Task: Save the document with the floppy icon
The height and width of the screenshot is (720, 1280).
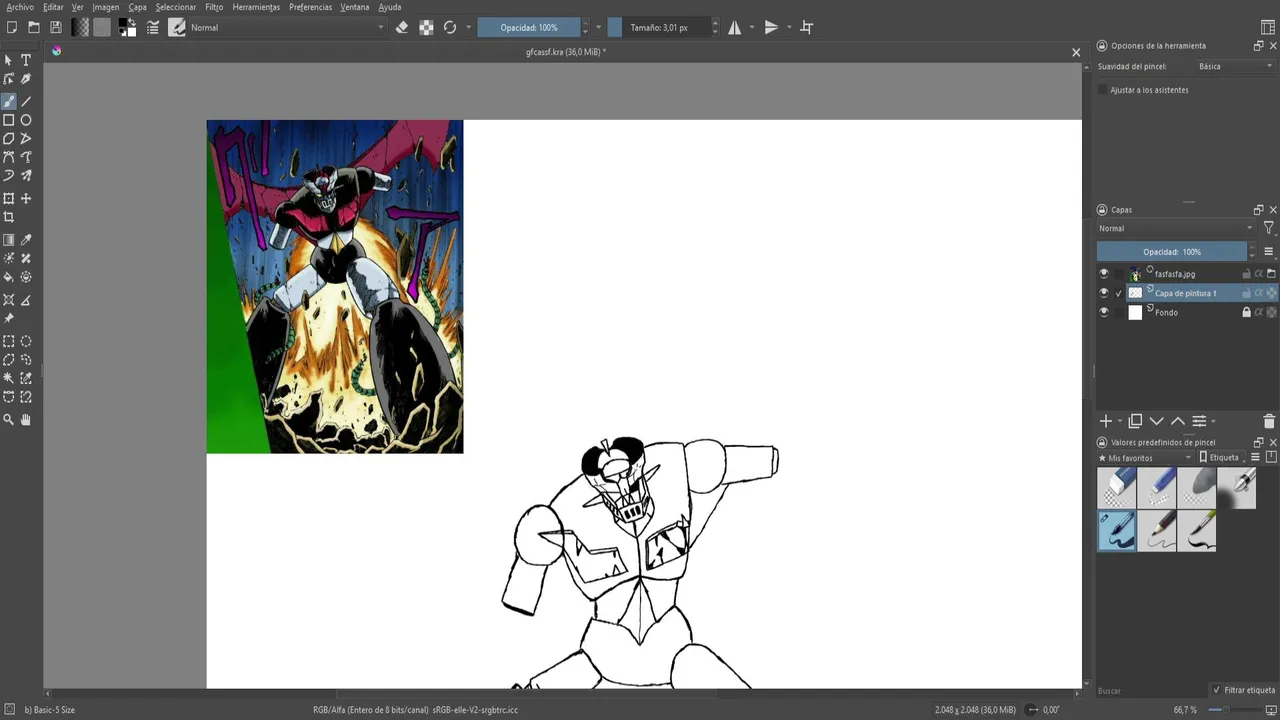Action: tap(56, 28)
